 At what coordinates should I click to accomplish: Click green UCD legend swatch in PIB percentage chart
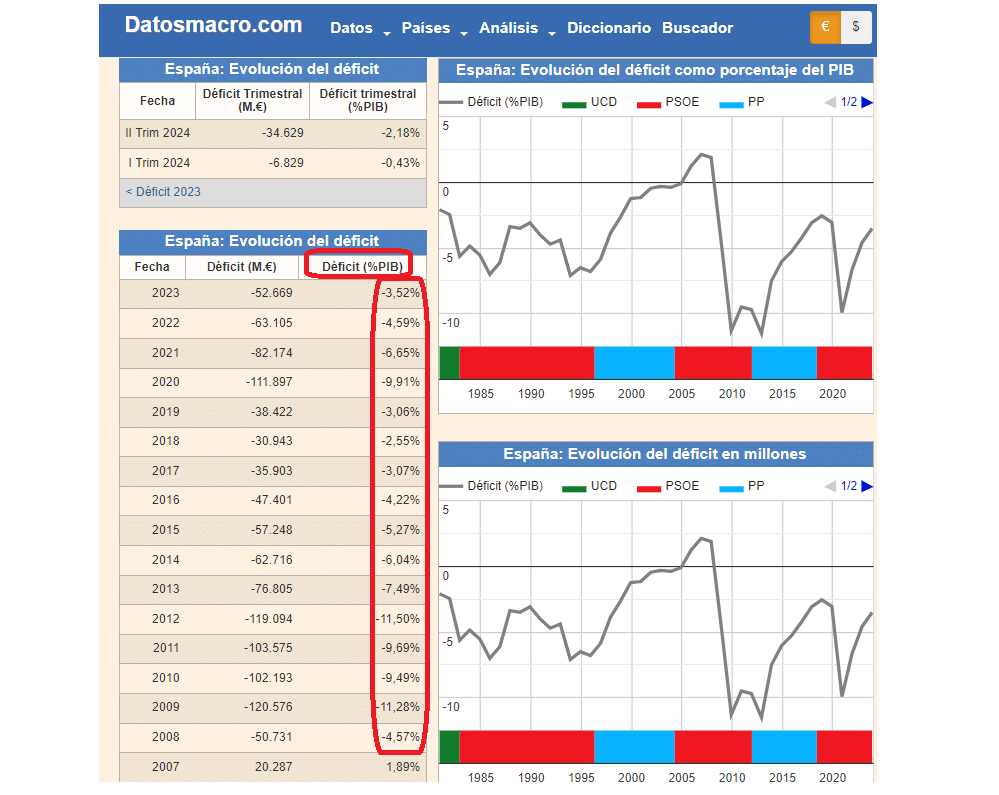click(574, 103)
